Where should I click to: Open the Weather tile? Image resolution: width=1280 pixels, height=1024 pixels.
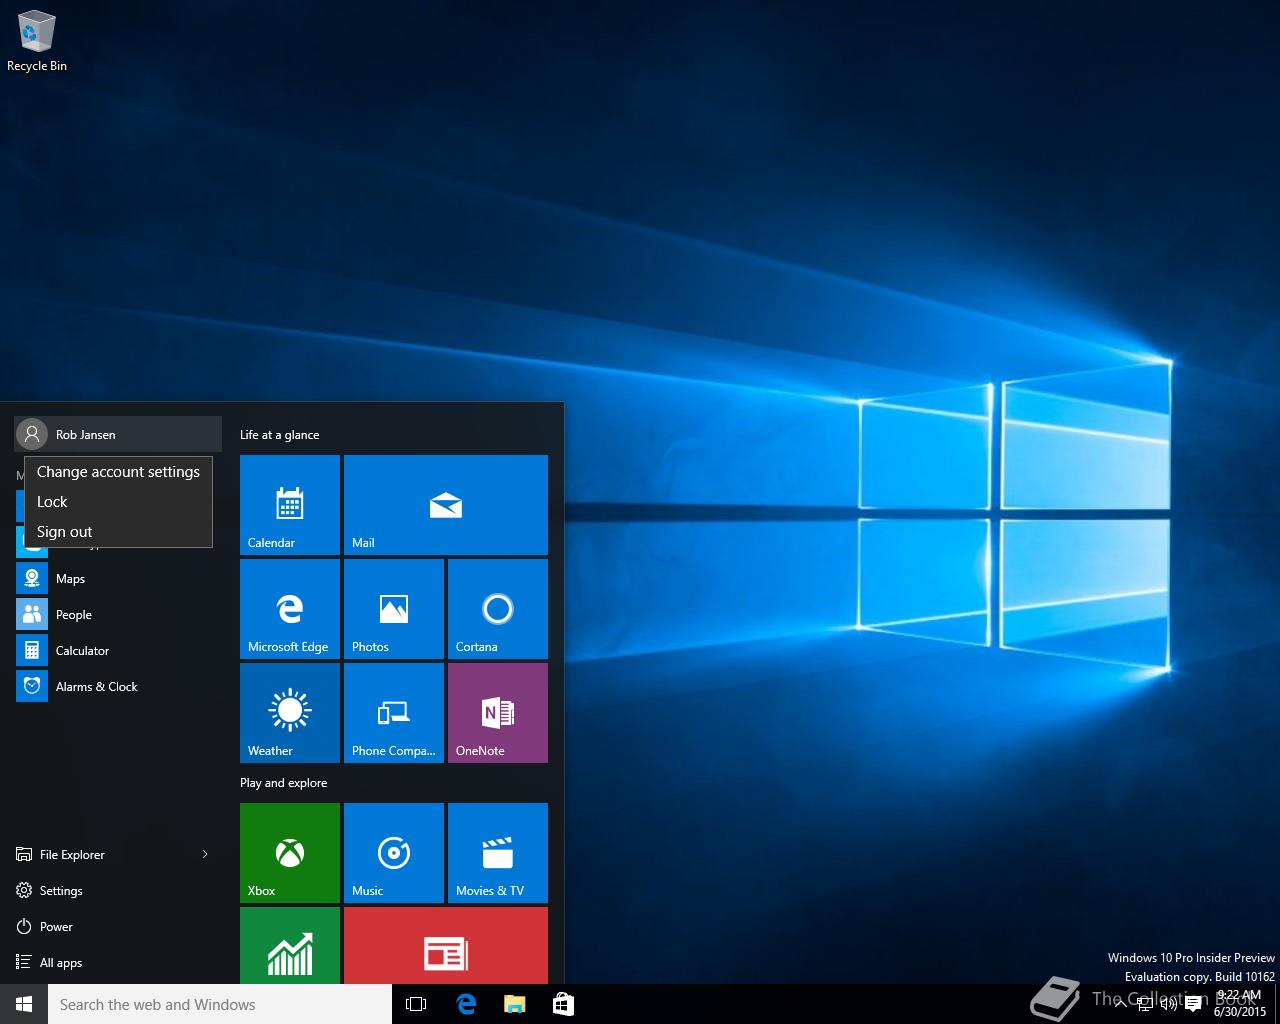click(x=290, y=713)
